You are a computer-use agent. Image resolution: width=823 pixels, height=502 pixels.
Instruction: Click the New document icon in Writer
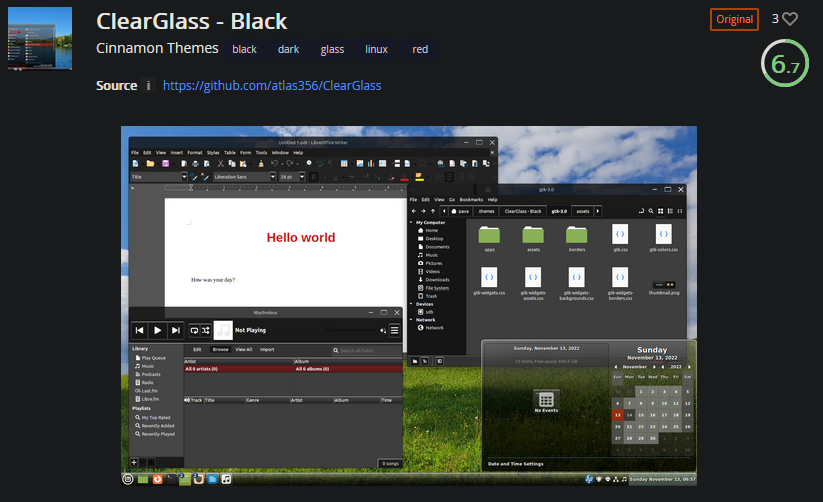pyautogui.click(x=135, y=164)
